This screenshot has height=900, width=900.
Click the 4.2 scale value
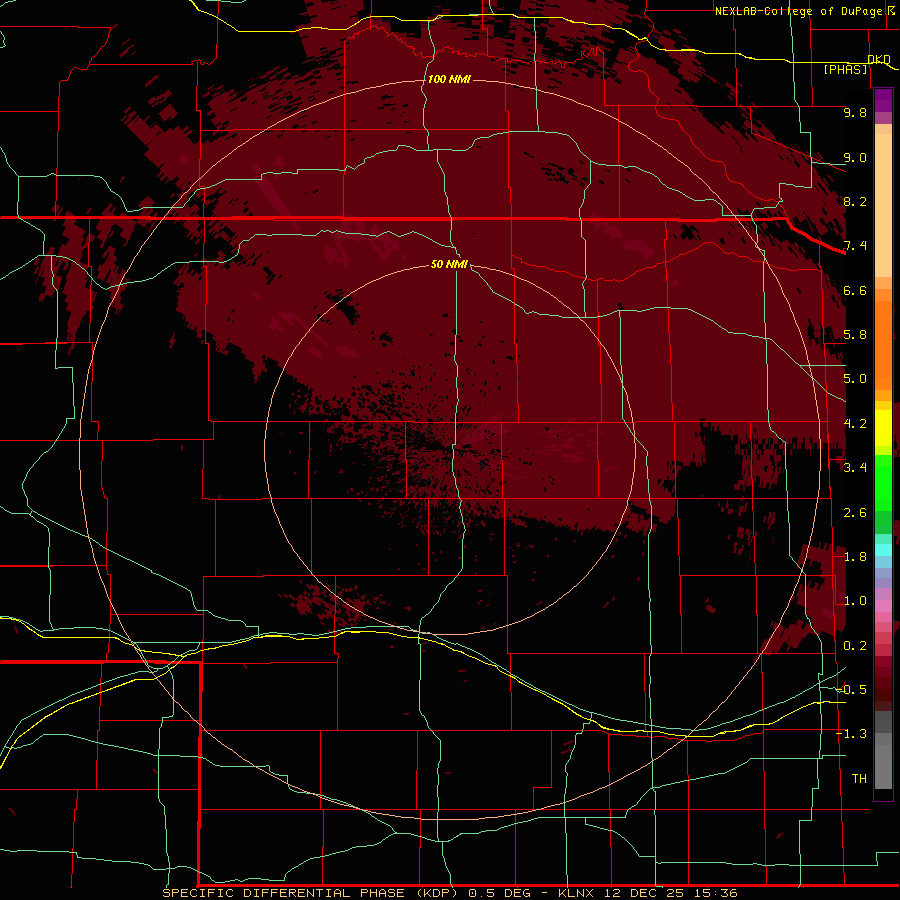(x=855, y=424)
